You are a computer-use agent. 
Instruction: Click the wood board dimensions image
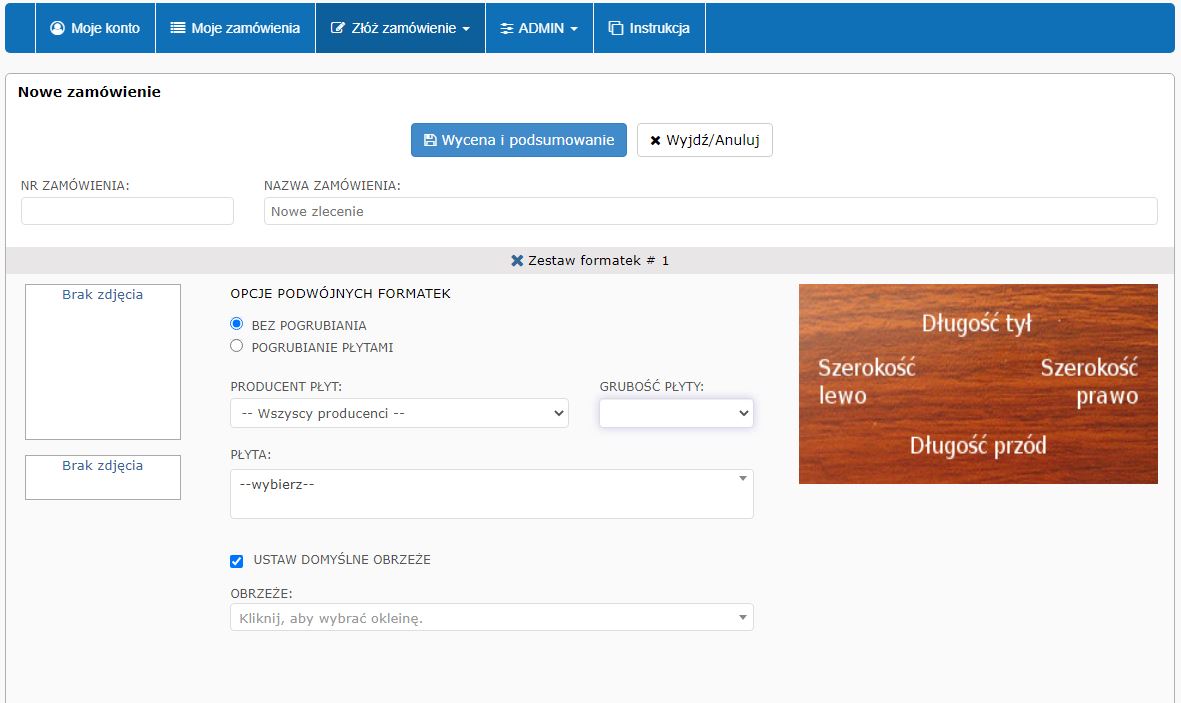click(977, 384)
